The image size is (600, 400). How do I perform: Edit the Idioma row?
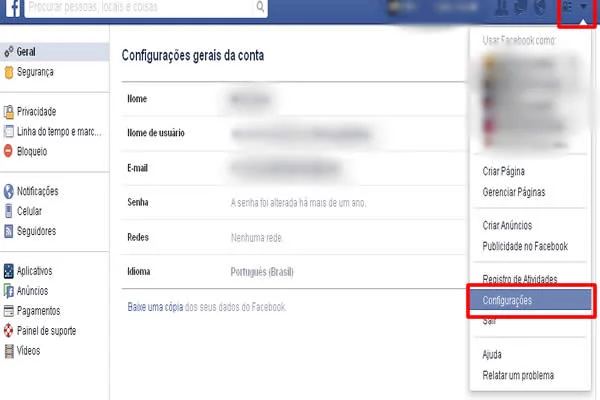point(293,272)
